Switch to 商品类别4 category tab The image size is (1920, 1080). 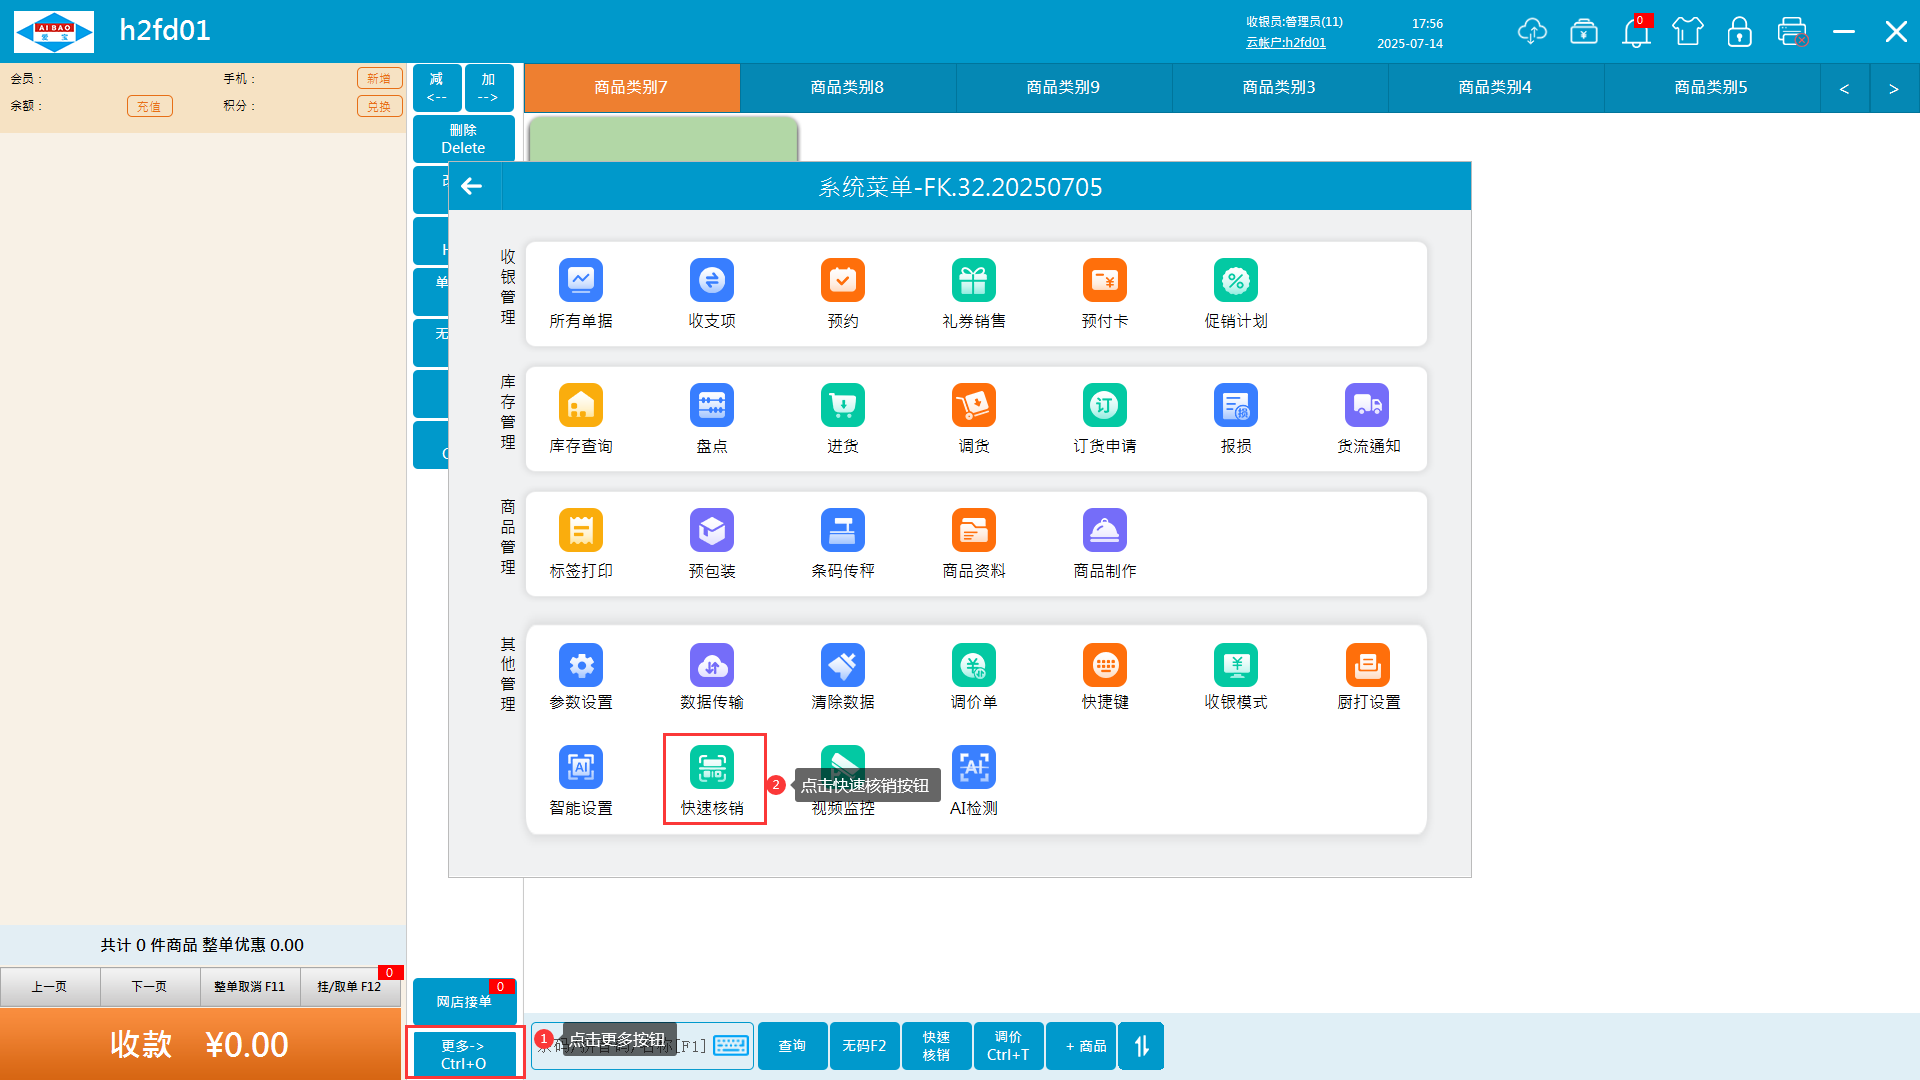tap(1495, 88)
